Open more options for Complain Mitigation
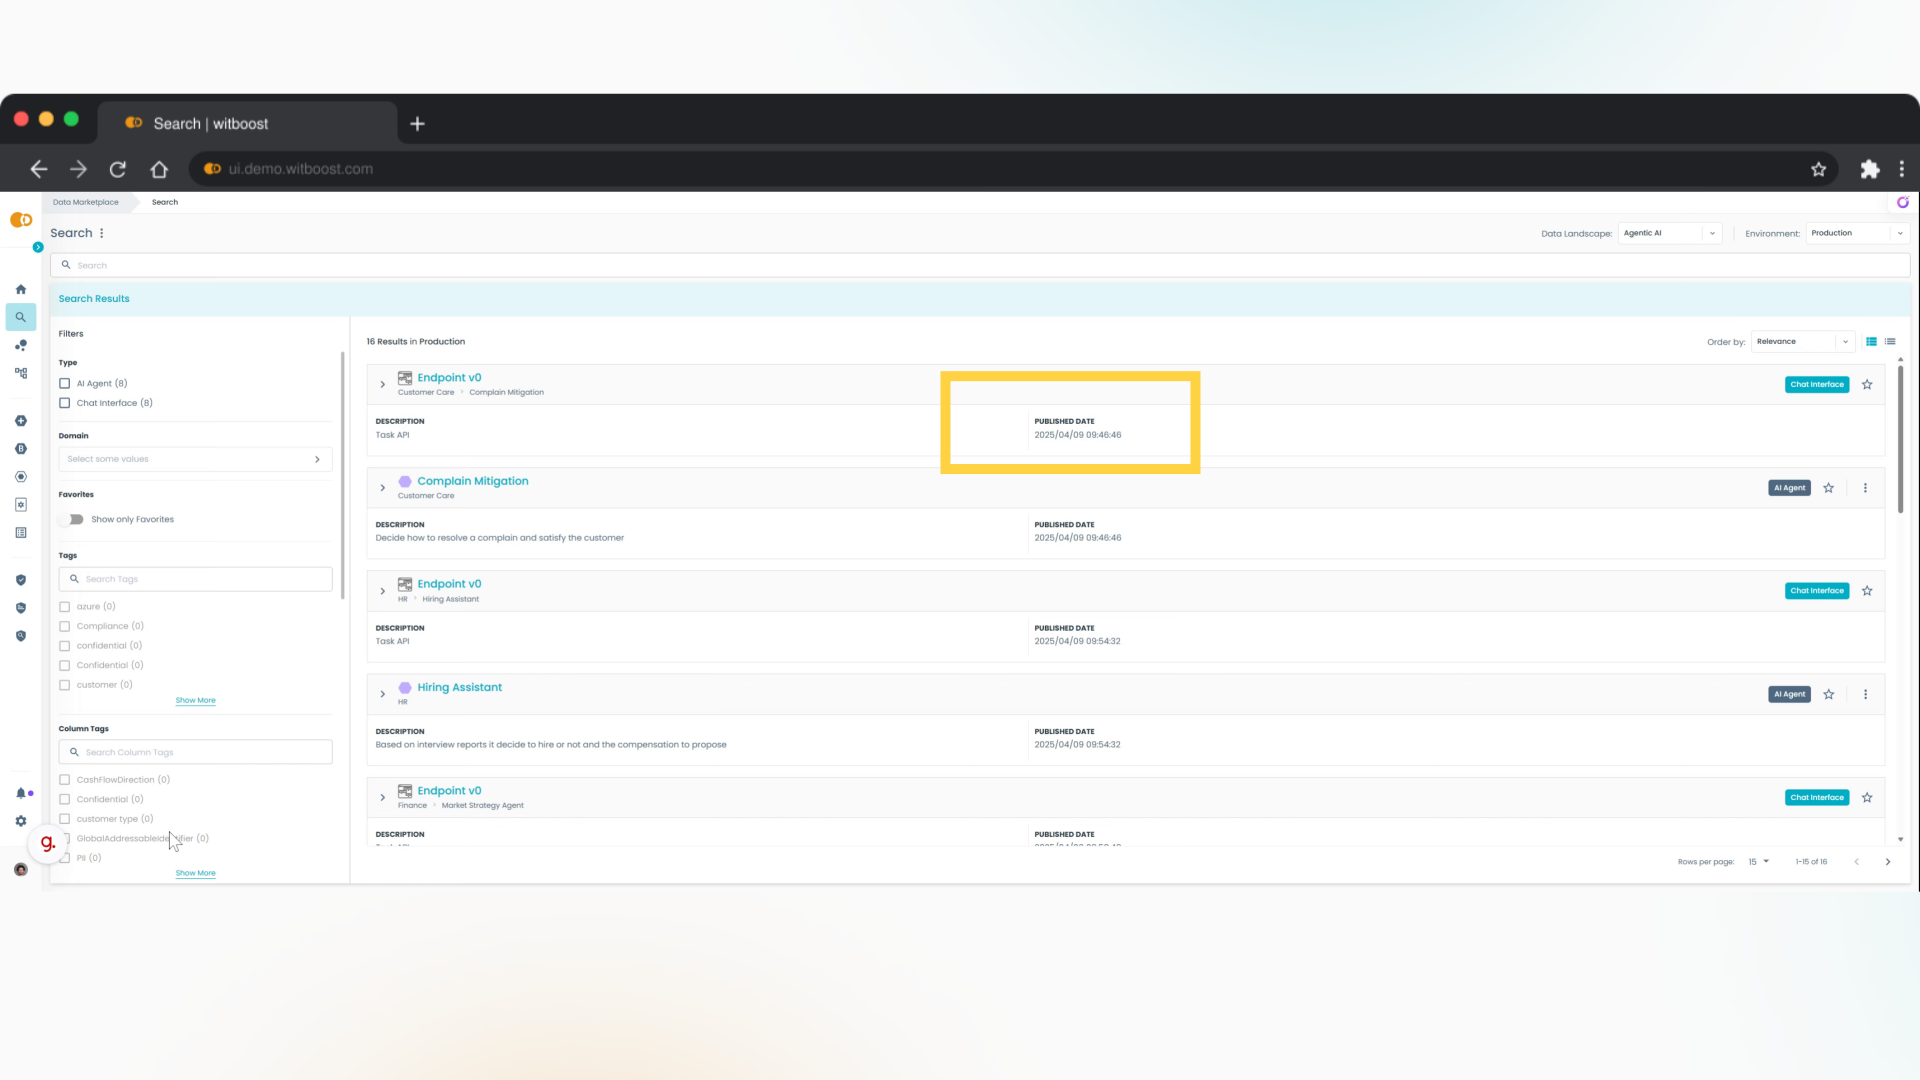Viewport: 1920px width, 1080px height. point(1865,488)
